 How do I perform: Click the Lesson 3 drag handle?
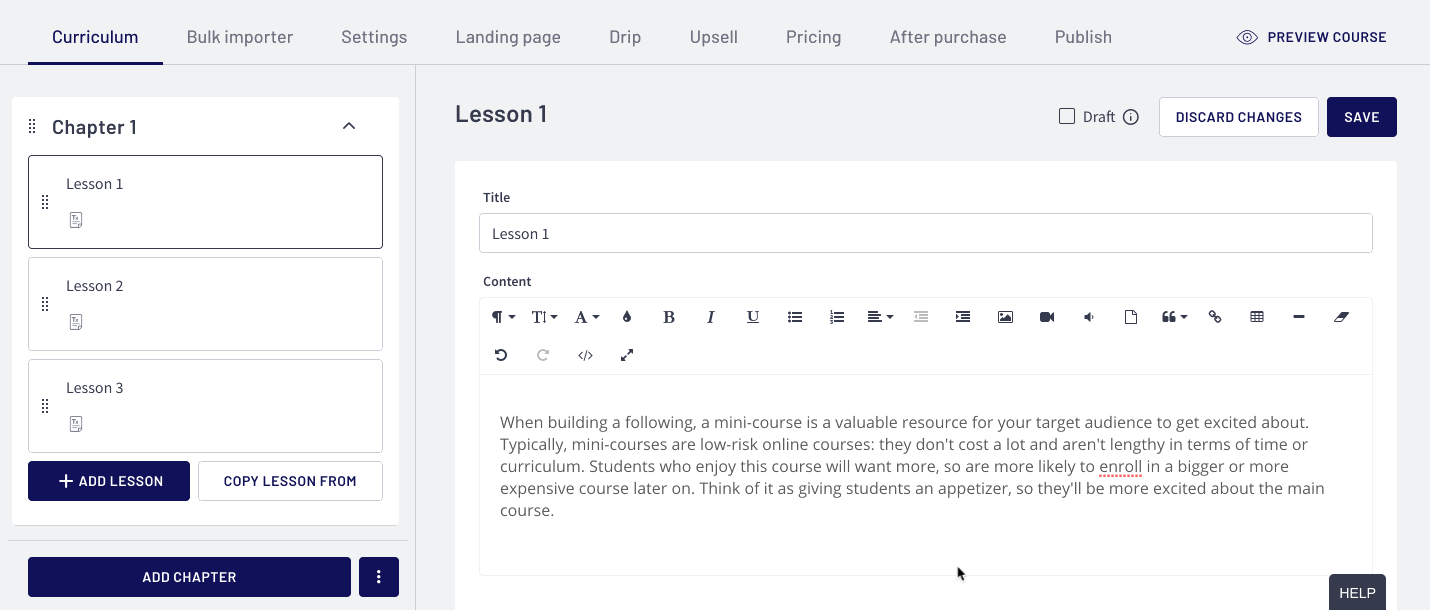point(45,406)
